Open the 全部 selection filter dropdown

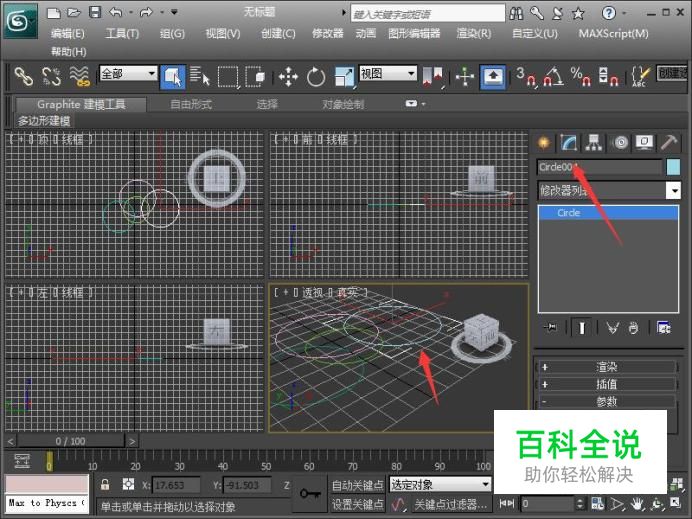pyautogui.click(x=127, y=74)
